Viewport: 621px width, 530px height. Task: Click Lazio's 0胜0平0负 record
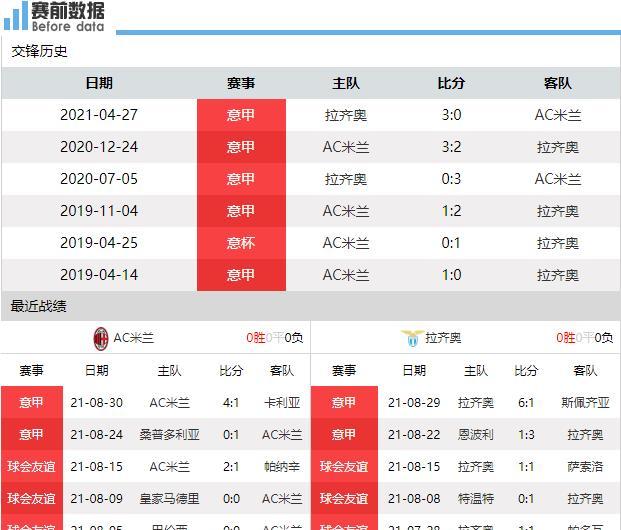(x=585, y=338)
